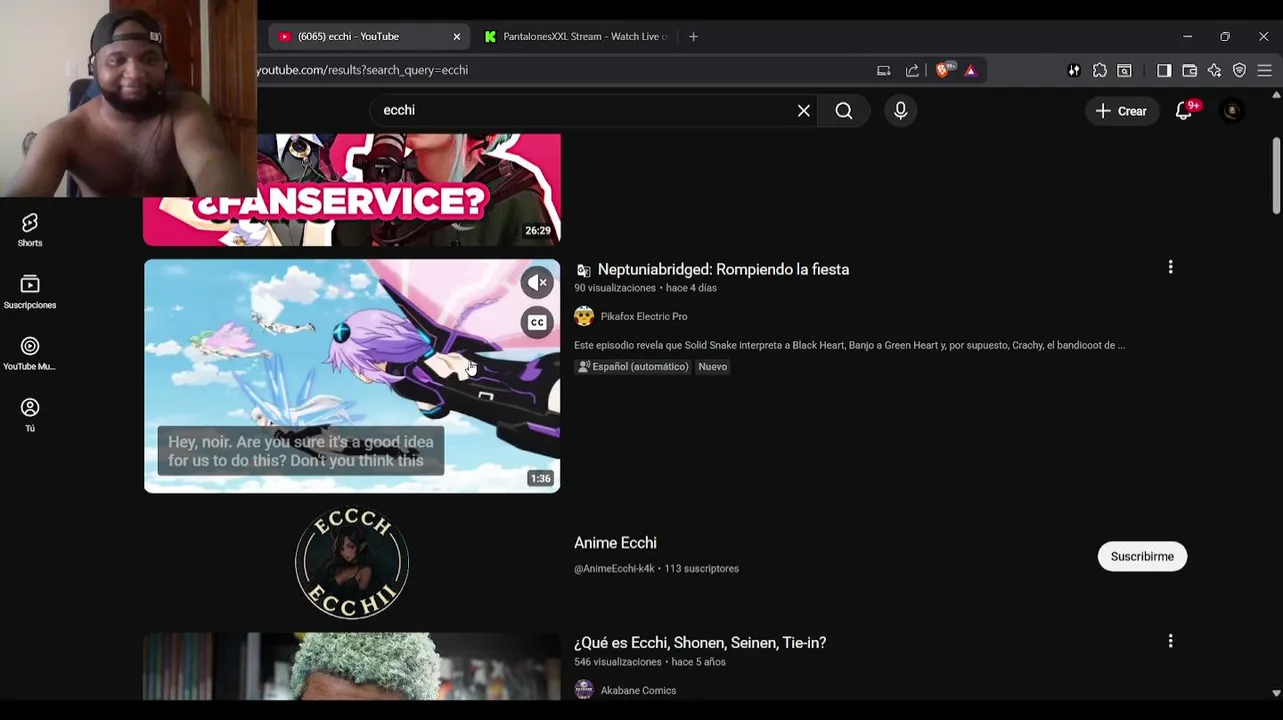Screen dimensions: 1283x720
Task: Open YouTube Music in the sidebar
Action: coord(30,354)
